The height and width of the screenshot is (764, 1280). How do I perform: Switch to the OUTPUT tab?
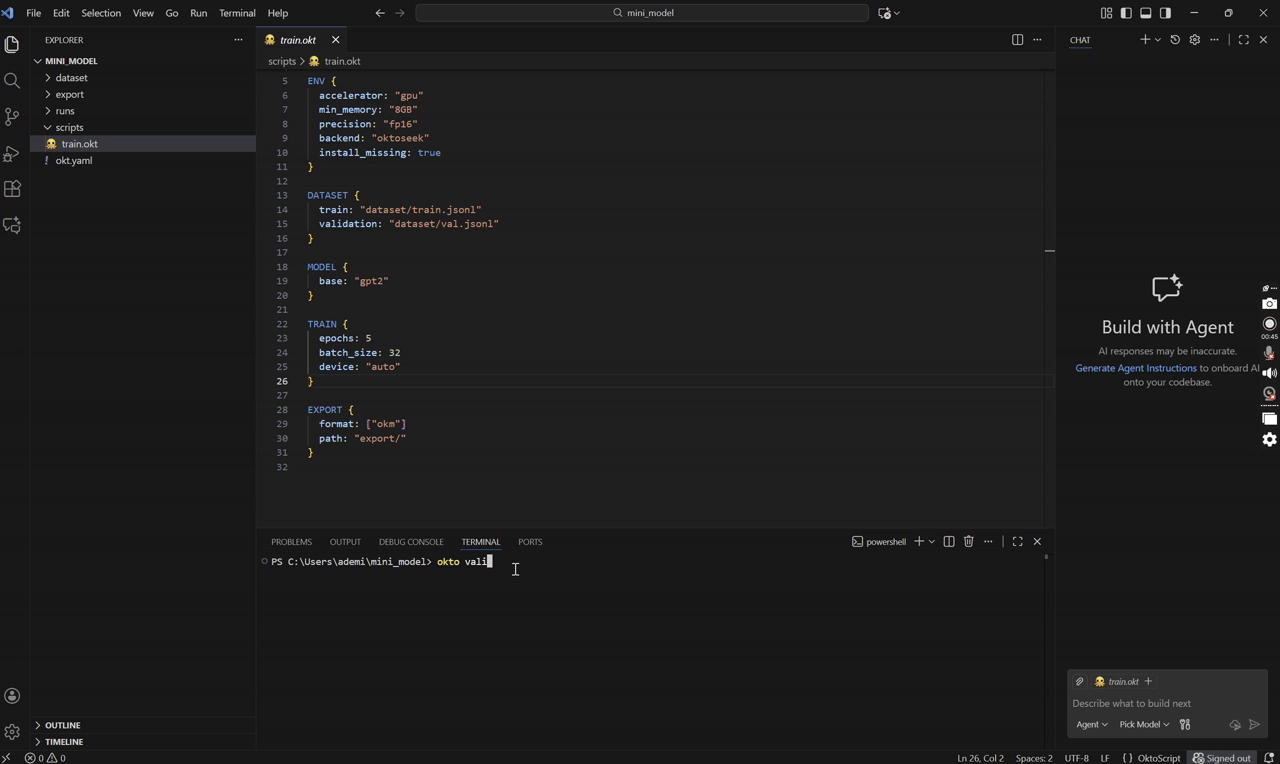344,541
